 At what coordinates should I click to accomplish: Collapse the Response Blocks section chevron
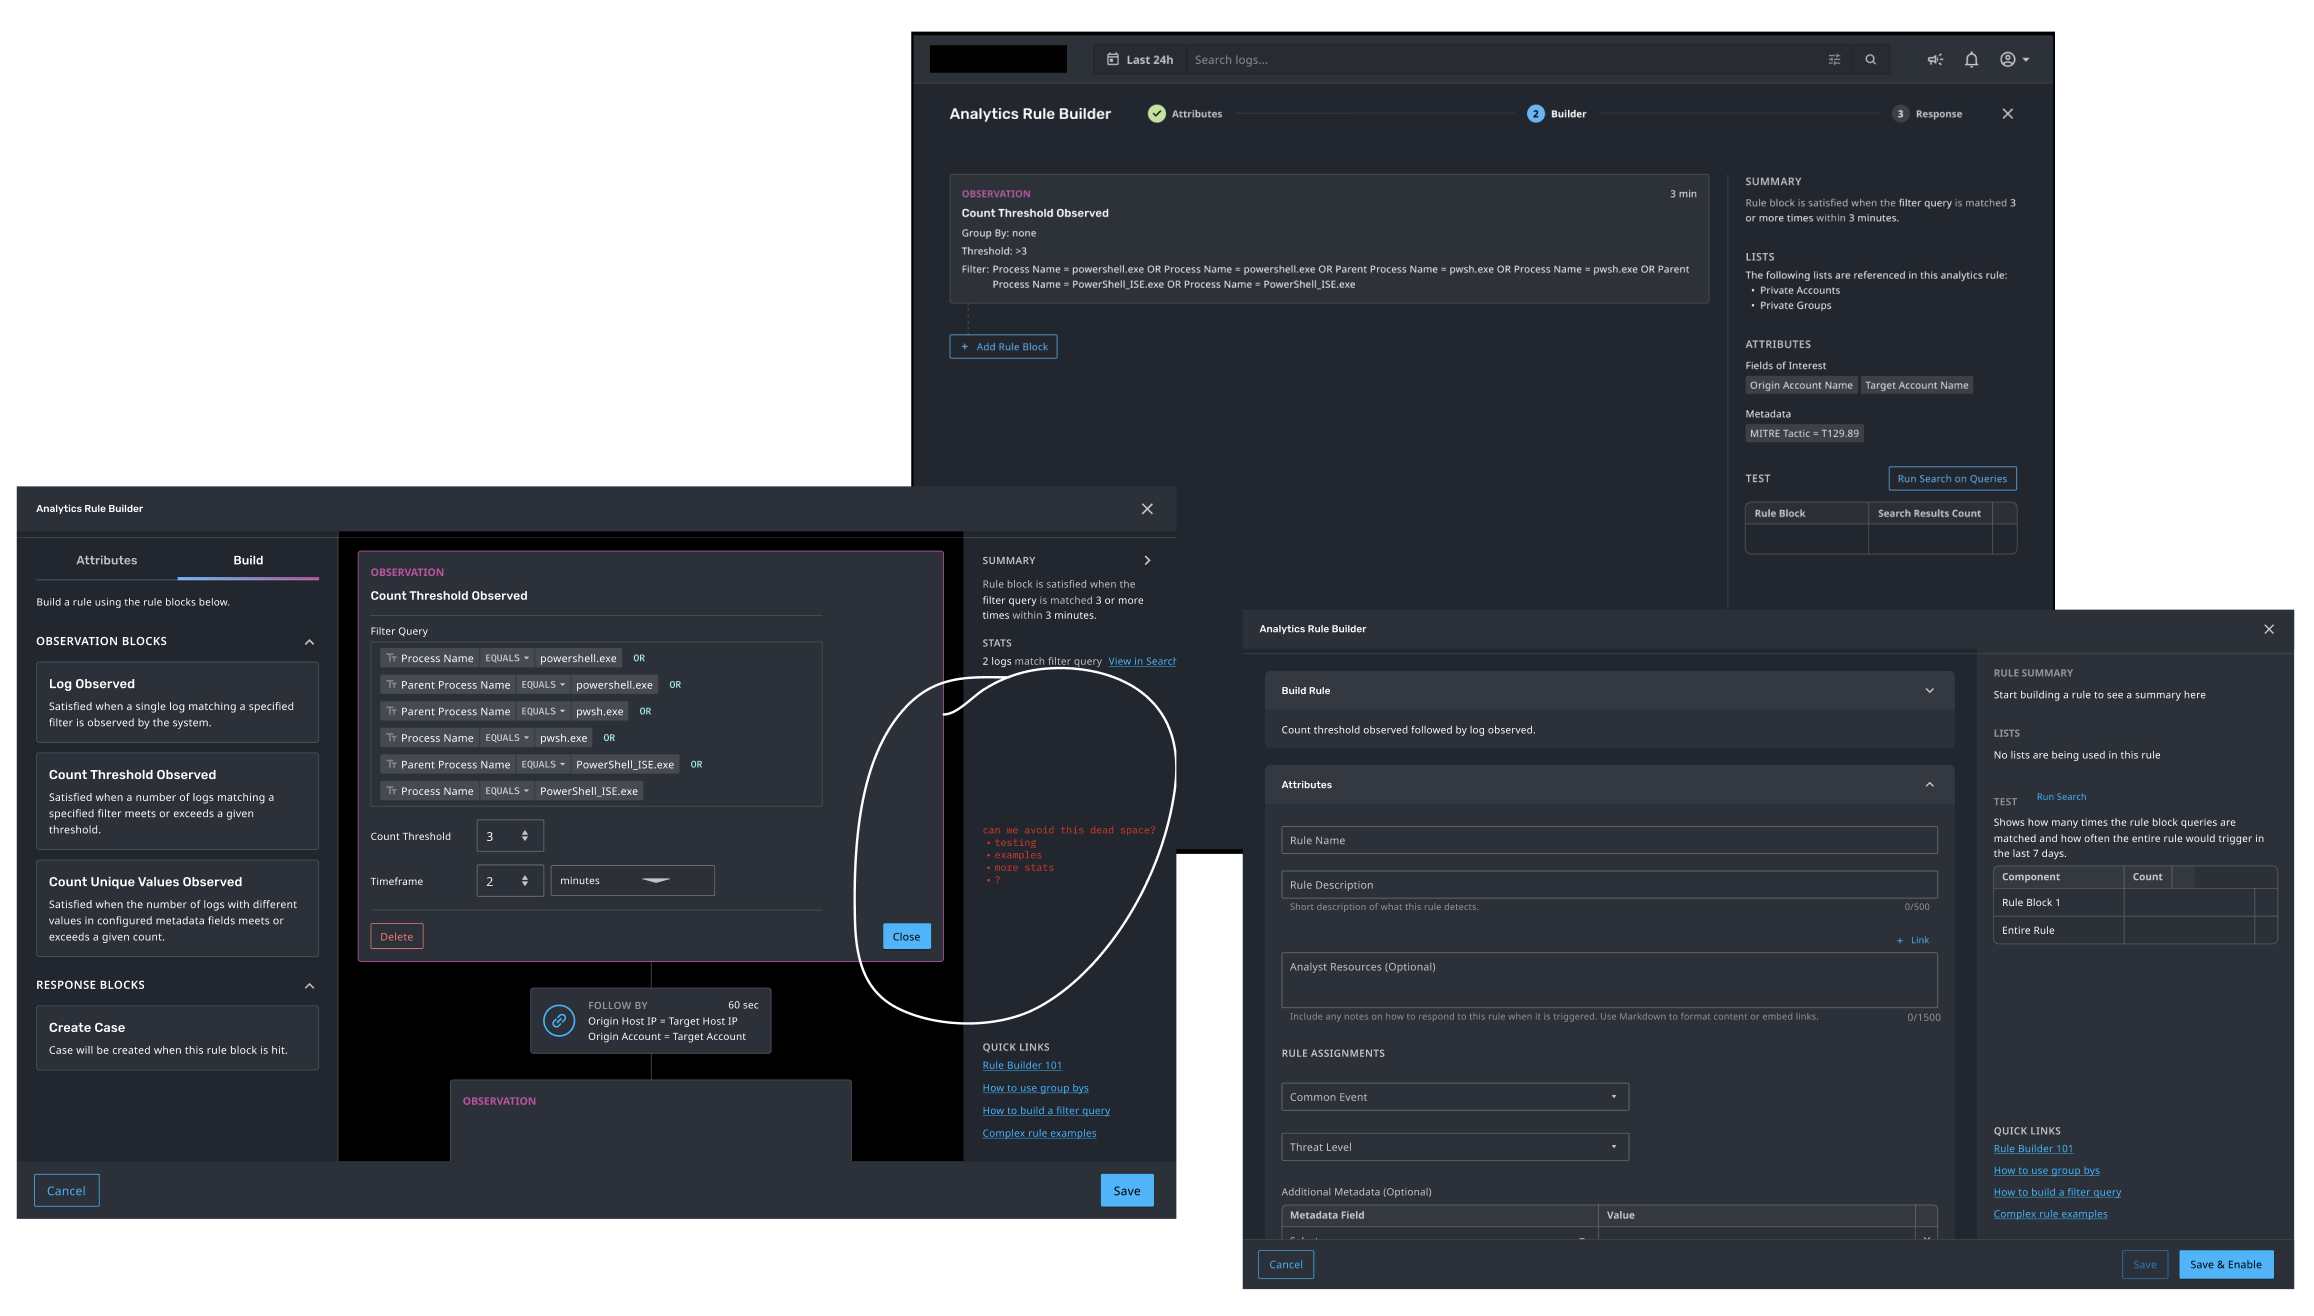(x=309, y=986)
